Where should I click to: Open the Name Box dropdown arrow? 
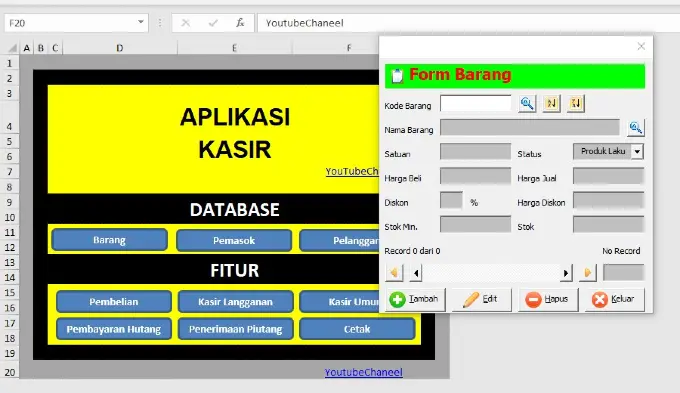141,22
